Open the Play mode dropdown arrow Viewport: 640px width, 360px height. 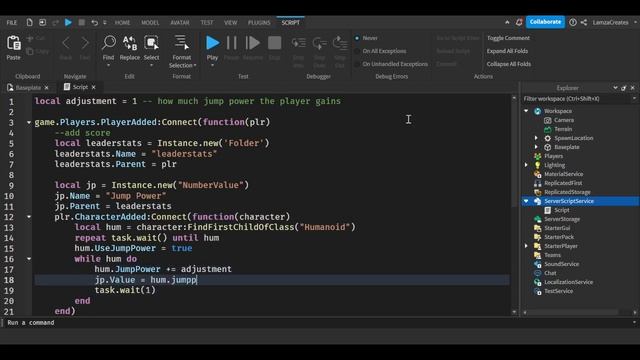point(212,65)
